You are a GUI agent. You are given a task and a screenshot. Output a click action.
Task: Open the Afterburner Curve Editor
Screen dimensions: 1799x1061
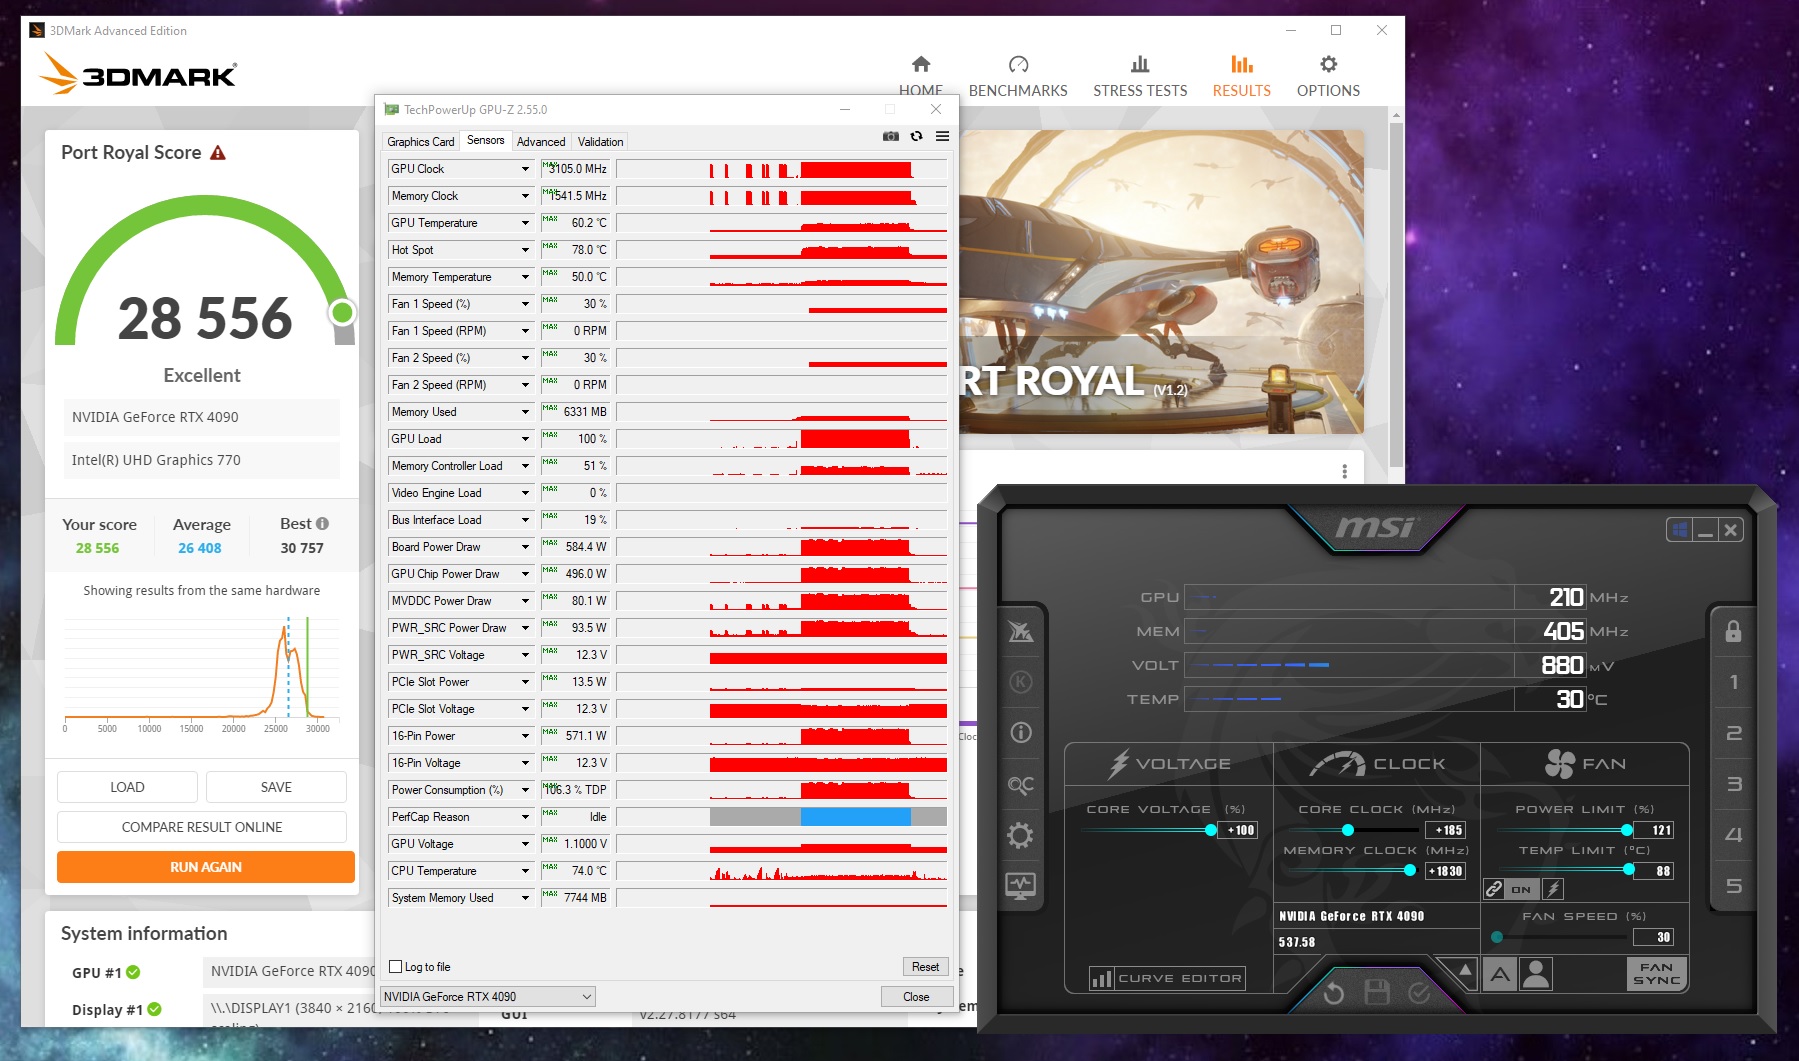click(x=1167, y=979)
